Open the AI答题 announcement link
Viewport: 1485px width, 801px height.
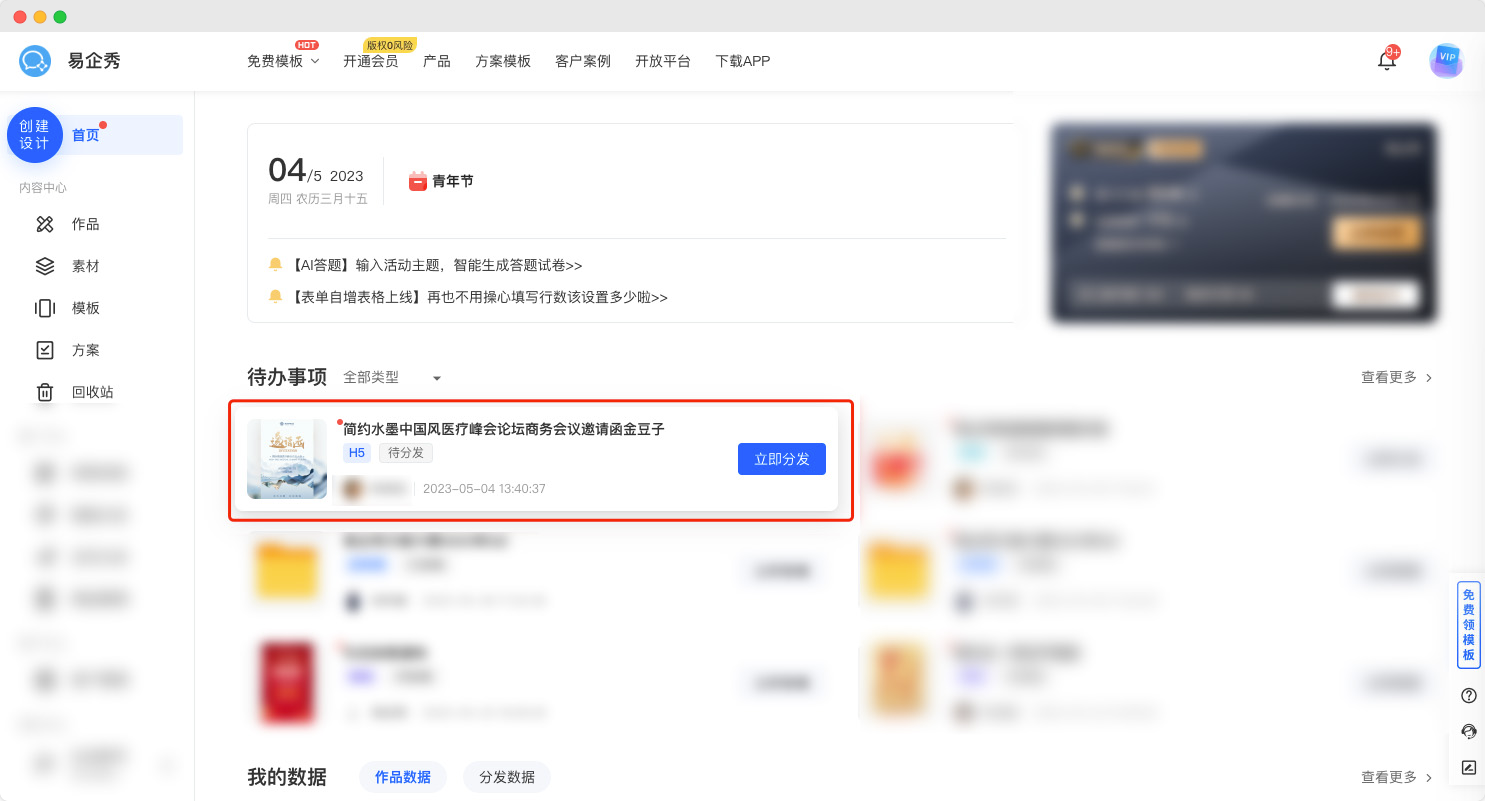pyautogui.click(x=436, y=265)
